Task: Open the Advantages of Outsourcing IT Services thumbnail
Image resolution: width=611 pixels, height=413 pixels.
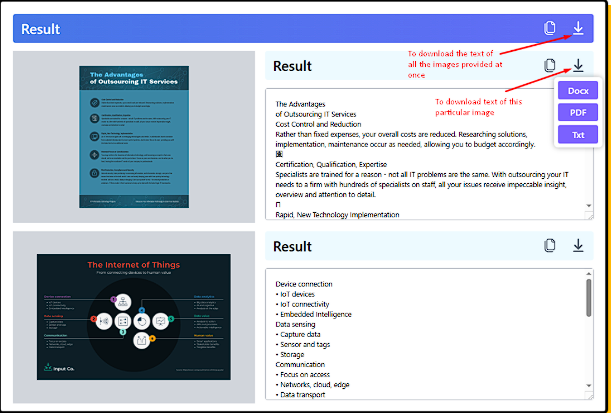Action: [134, 137]
